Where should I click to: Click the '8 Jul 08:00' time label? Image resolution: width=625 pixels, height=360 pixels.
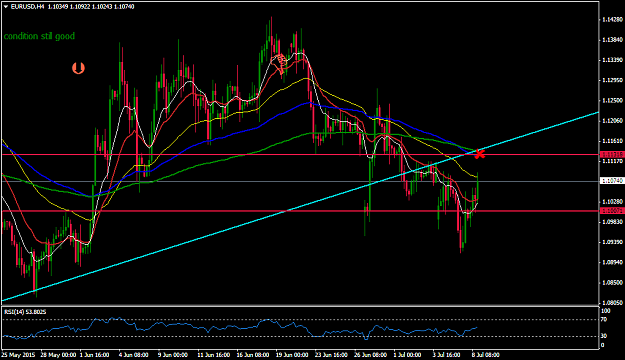coord(485,354)
